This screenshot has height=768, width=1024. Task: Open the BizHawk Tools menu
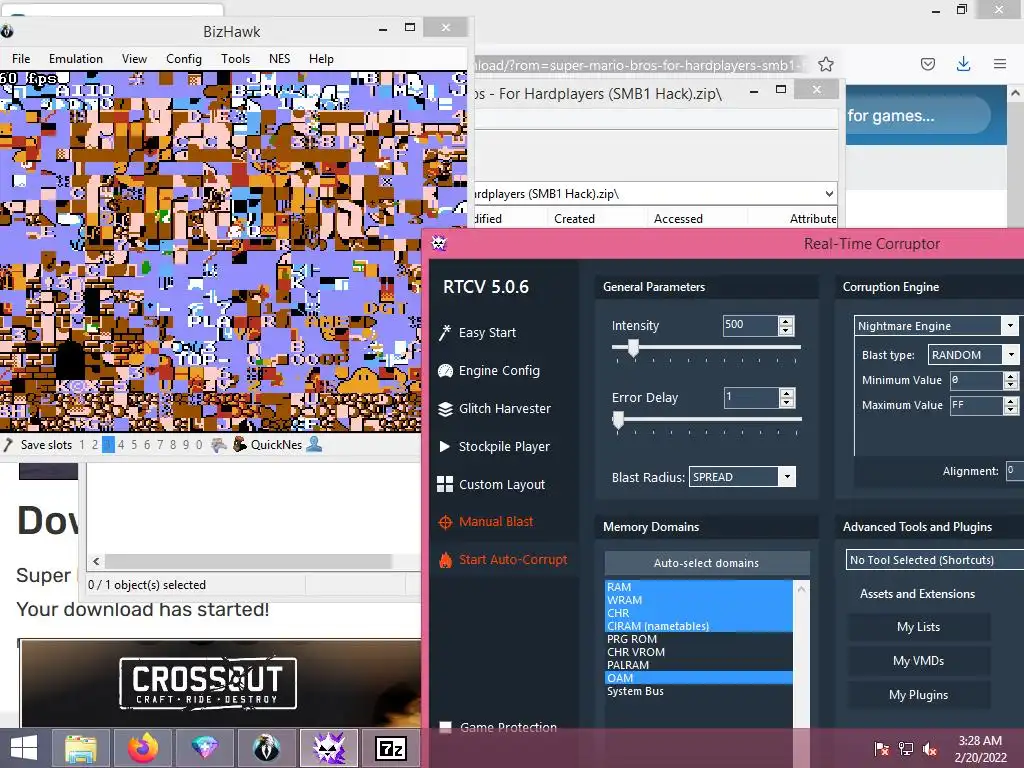pyautogui.click(x=235, y=59)
